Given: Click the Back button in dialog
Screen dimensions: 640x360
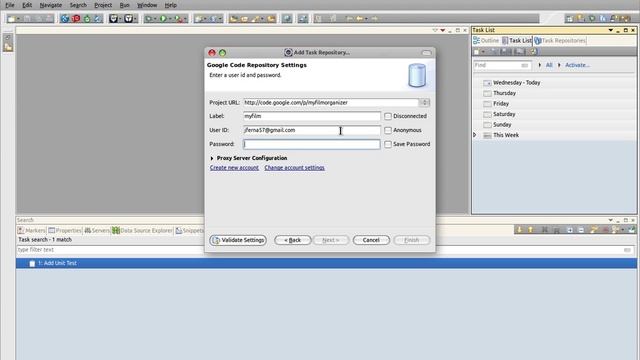Looking at the screenshot, I should 292,240.
